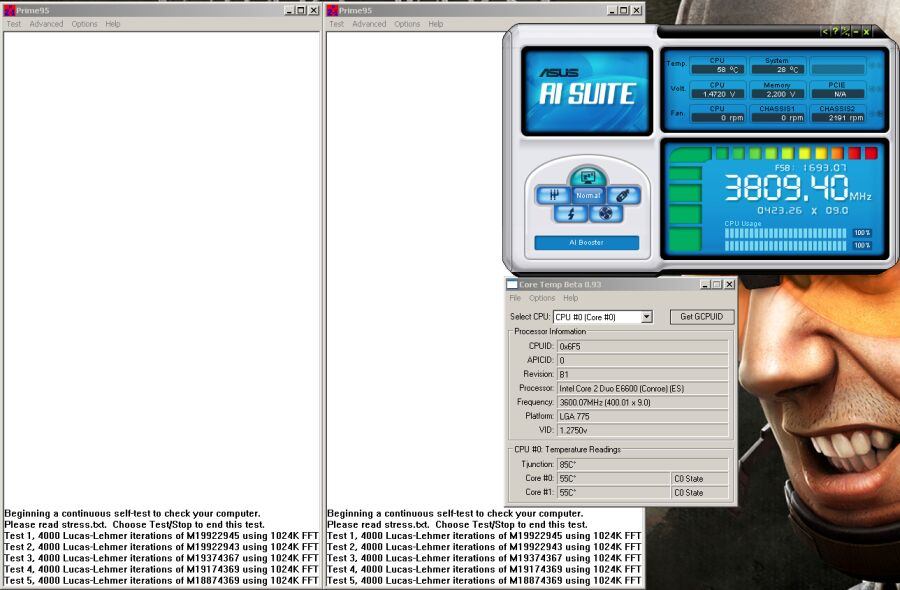The height and width of the screenshot is (590, 900).
Task: Click the Processor field Intel Core 2 Duo E6600
Action: [642, 389]
